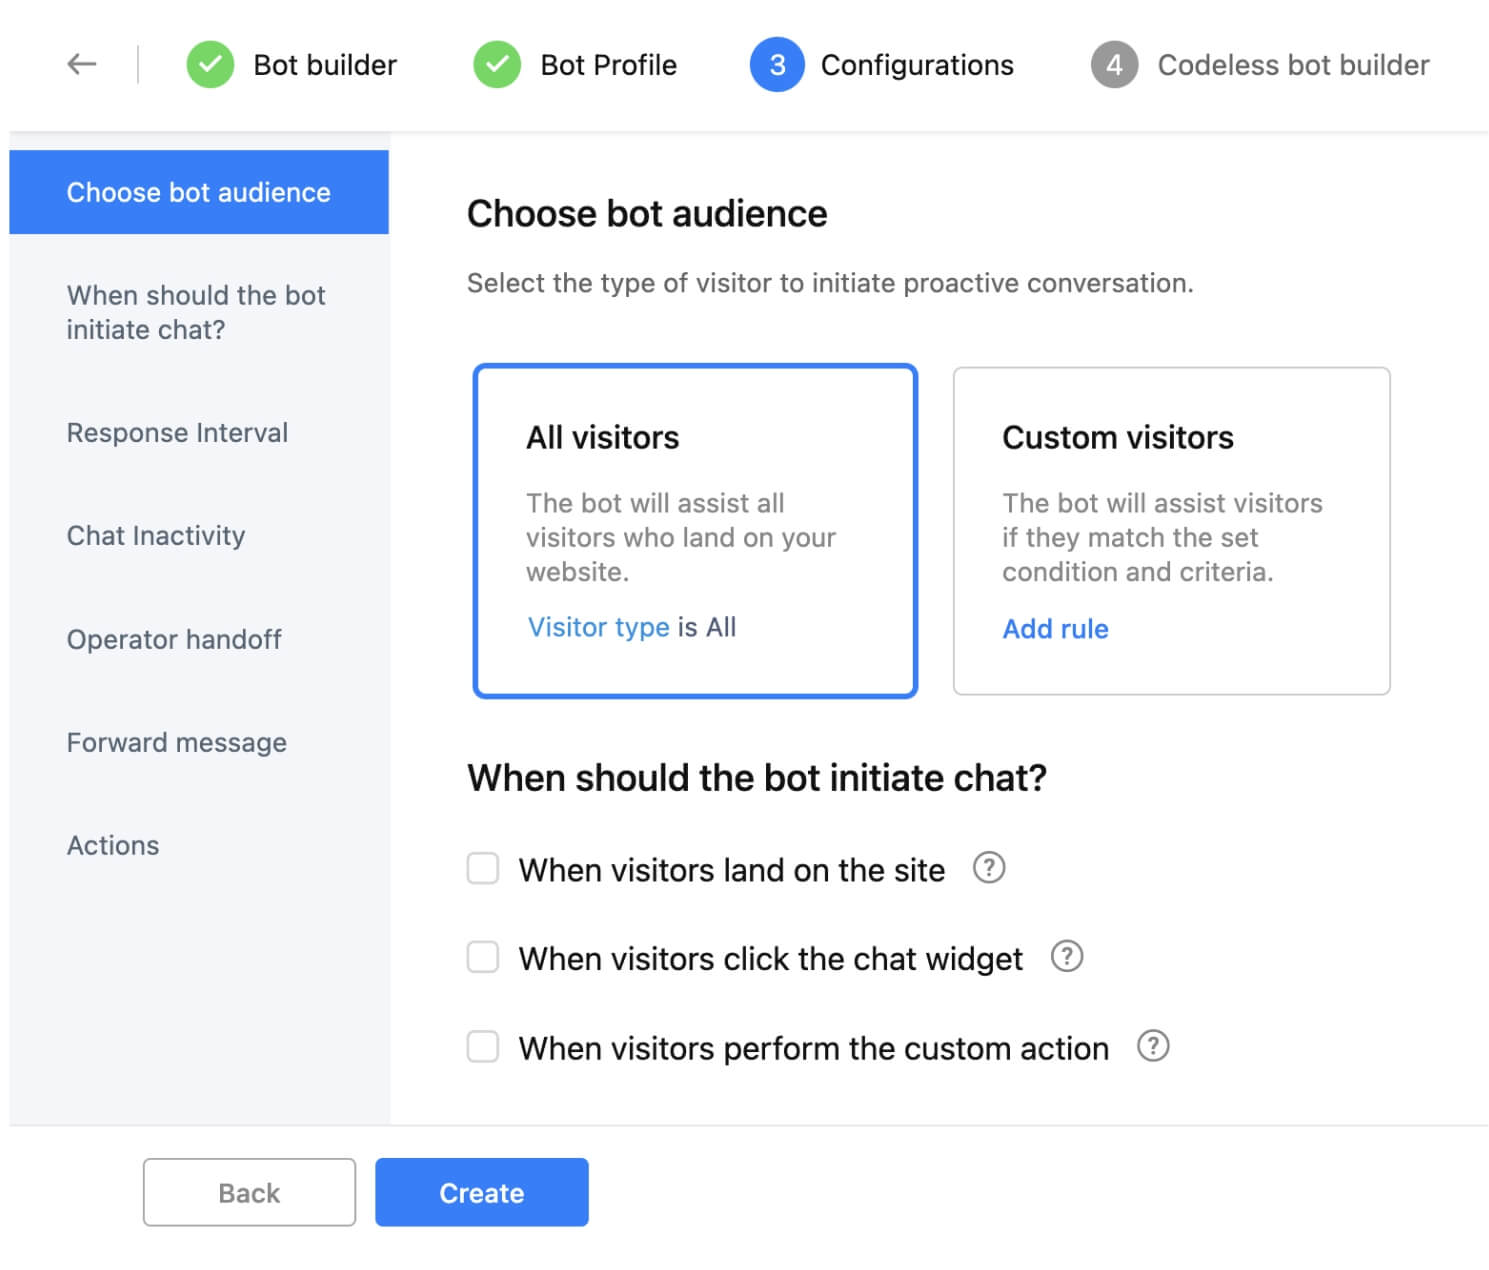Enable When visitors land on the site
The height and width of the screenshot is (1270, 1489).
tap(483, 868)
